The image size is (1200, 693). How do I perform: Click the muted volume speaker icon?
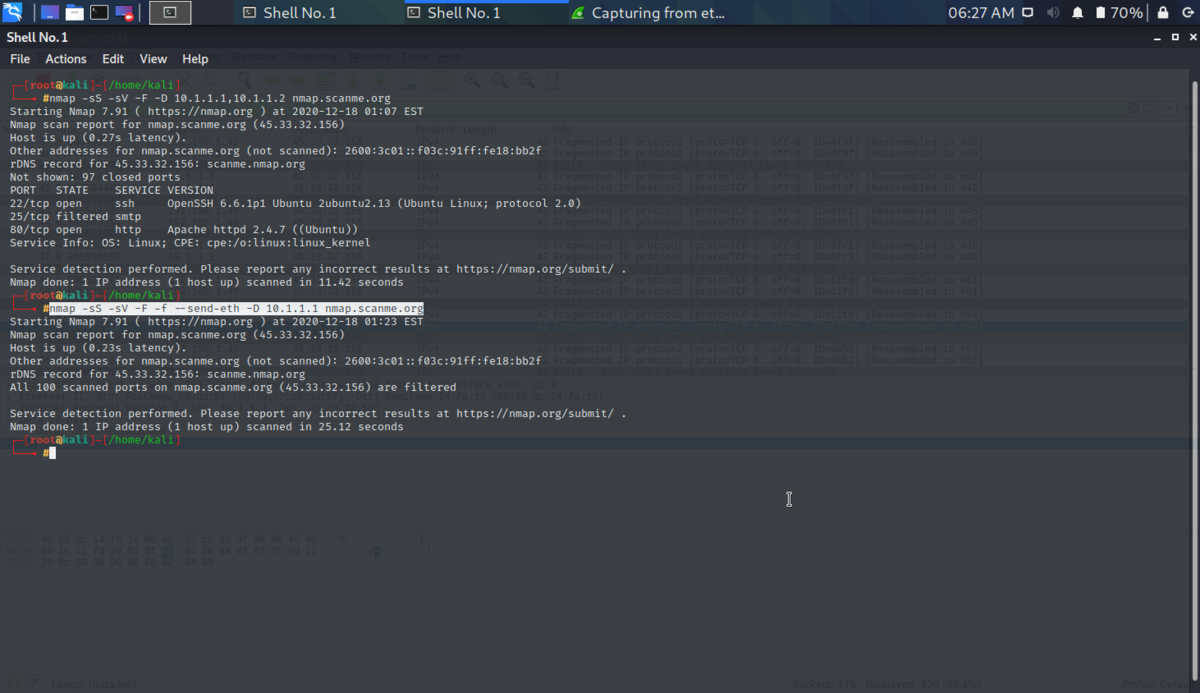pos(1053,13)
